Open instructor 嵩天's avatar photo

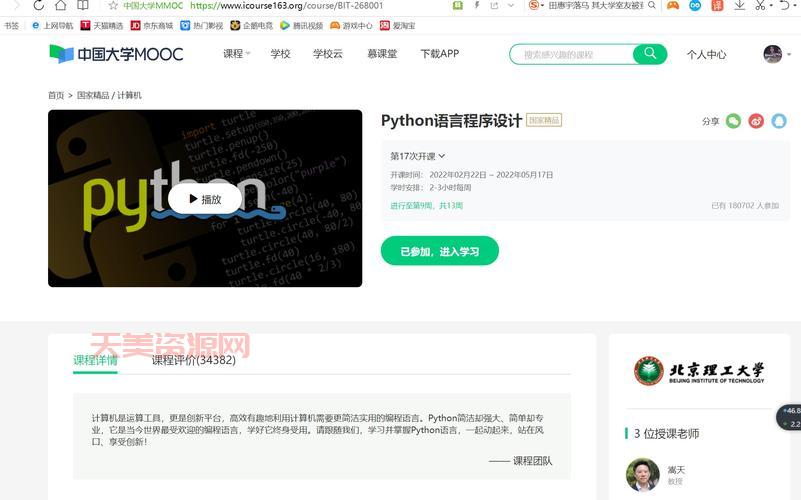coord(643,474)
